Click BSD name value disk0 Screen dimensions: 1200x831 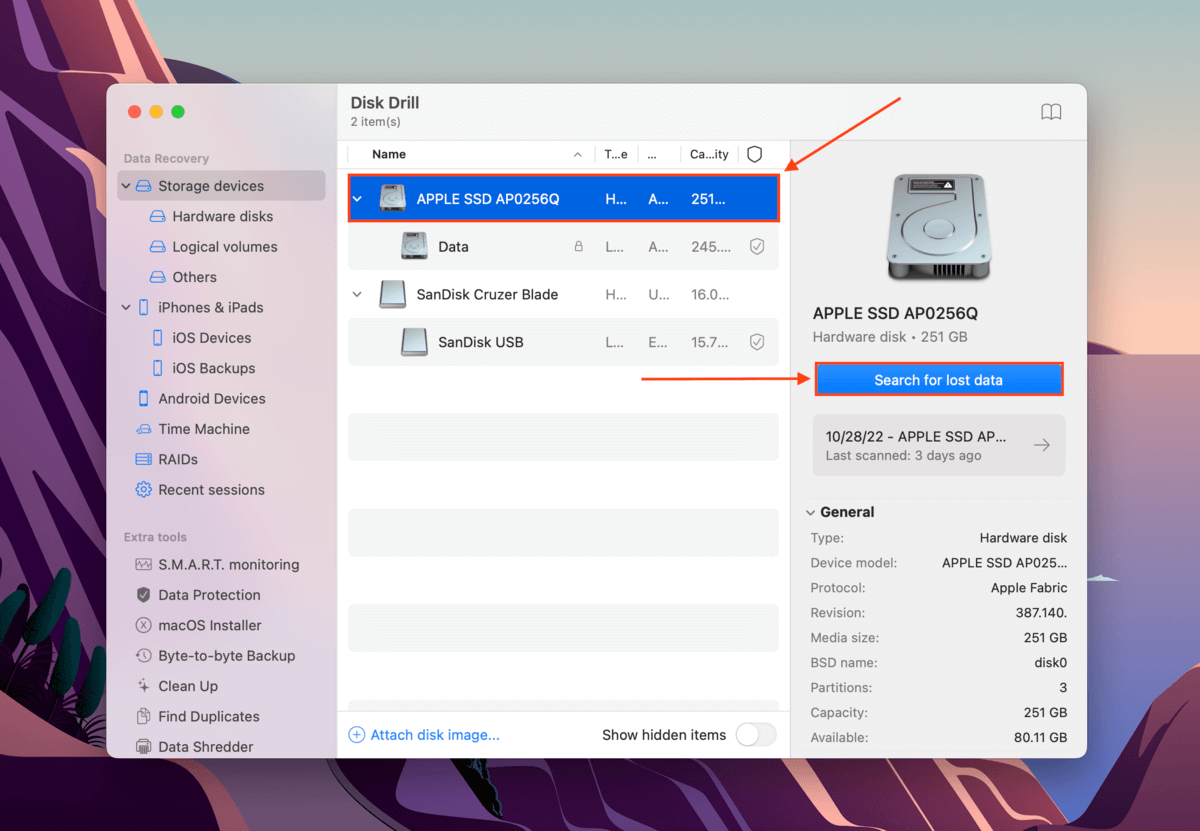click(1050, 663)
